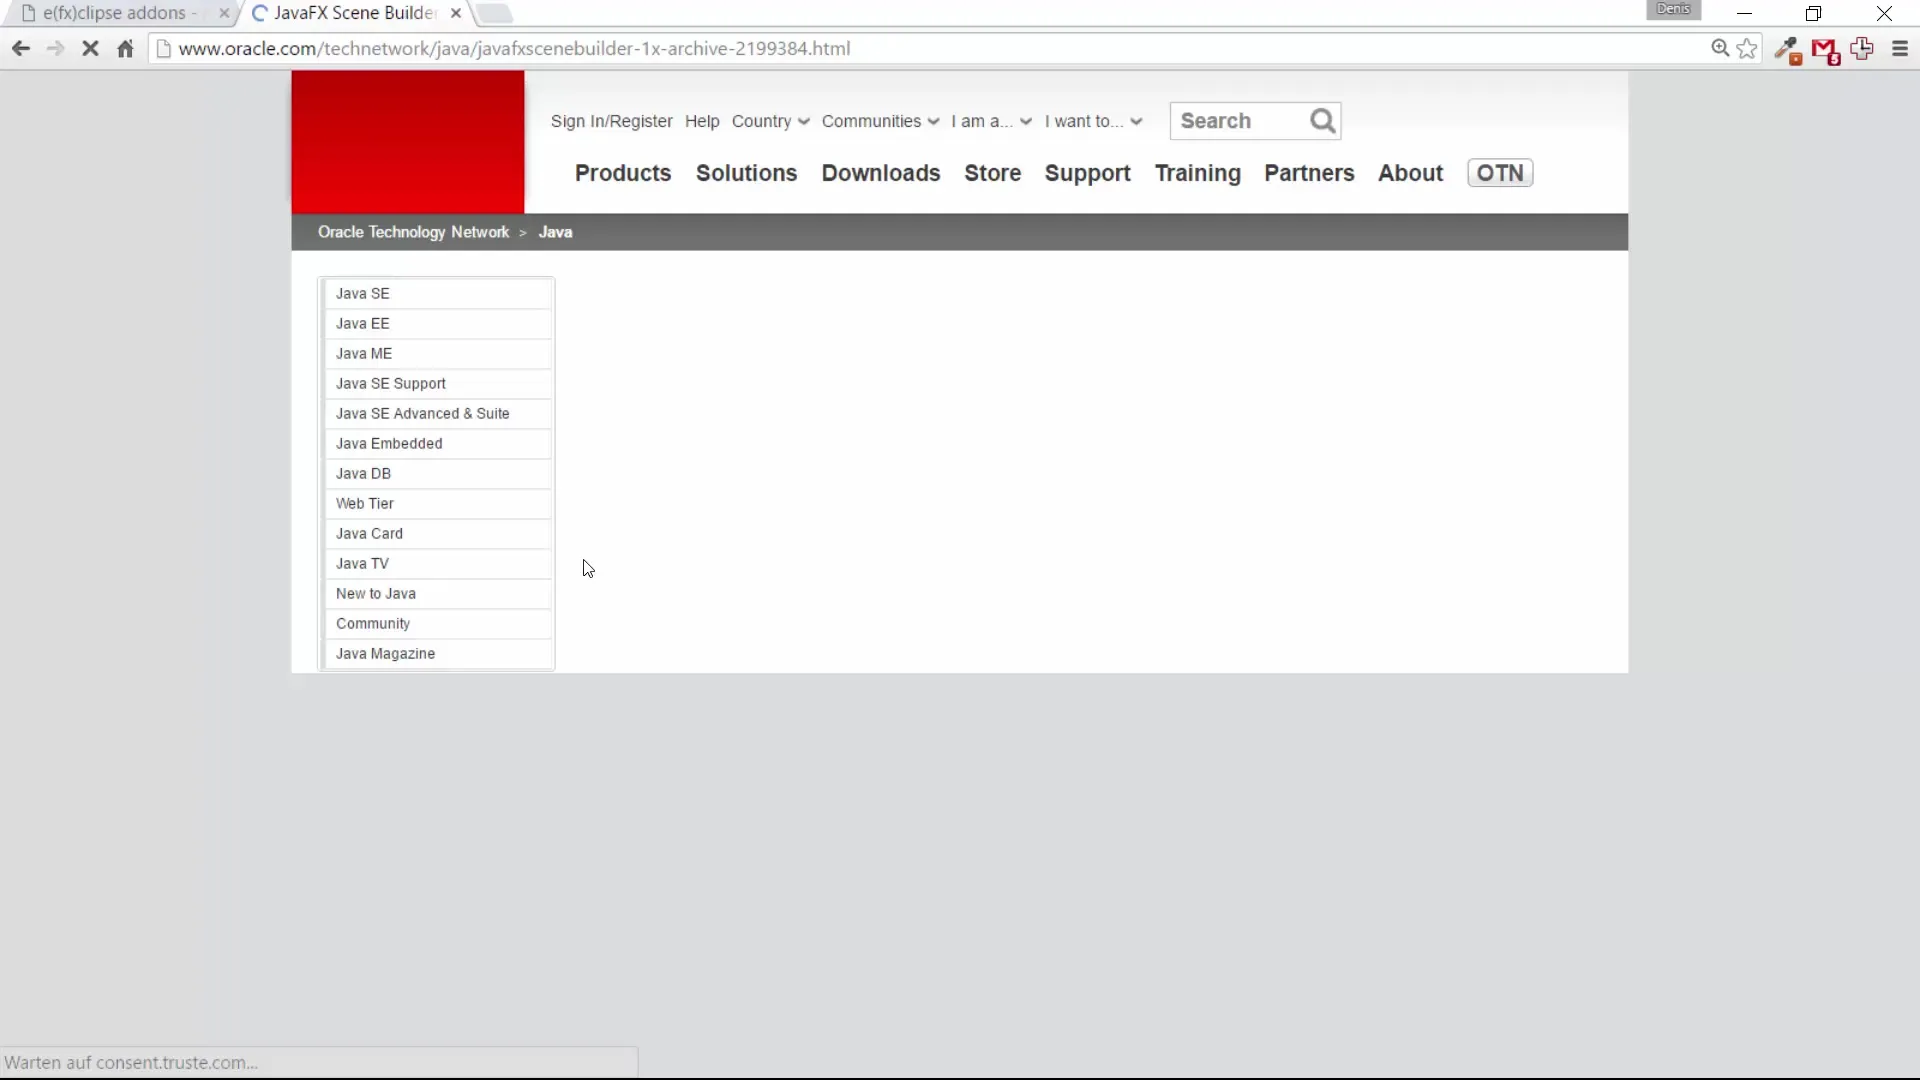Open New to Java sidebar link
1920x1080 pixels.
tap(438, 594)
